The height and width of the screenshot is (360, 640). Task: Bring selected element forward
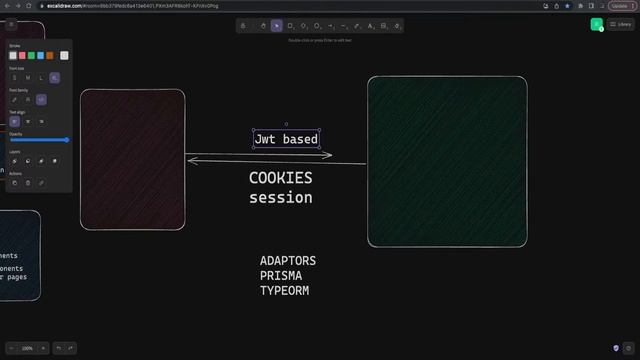click(x=41, y=161)
